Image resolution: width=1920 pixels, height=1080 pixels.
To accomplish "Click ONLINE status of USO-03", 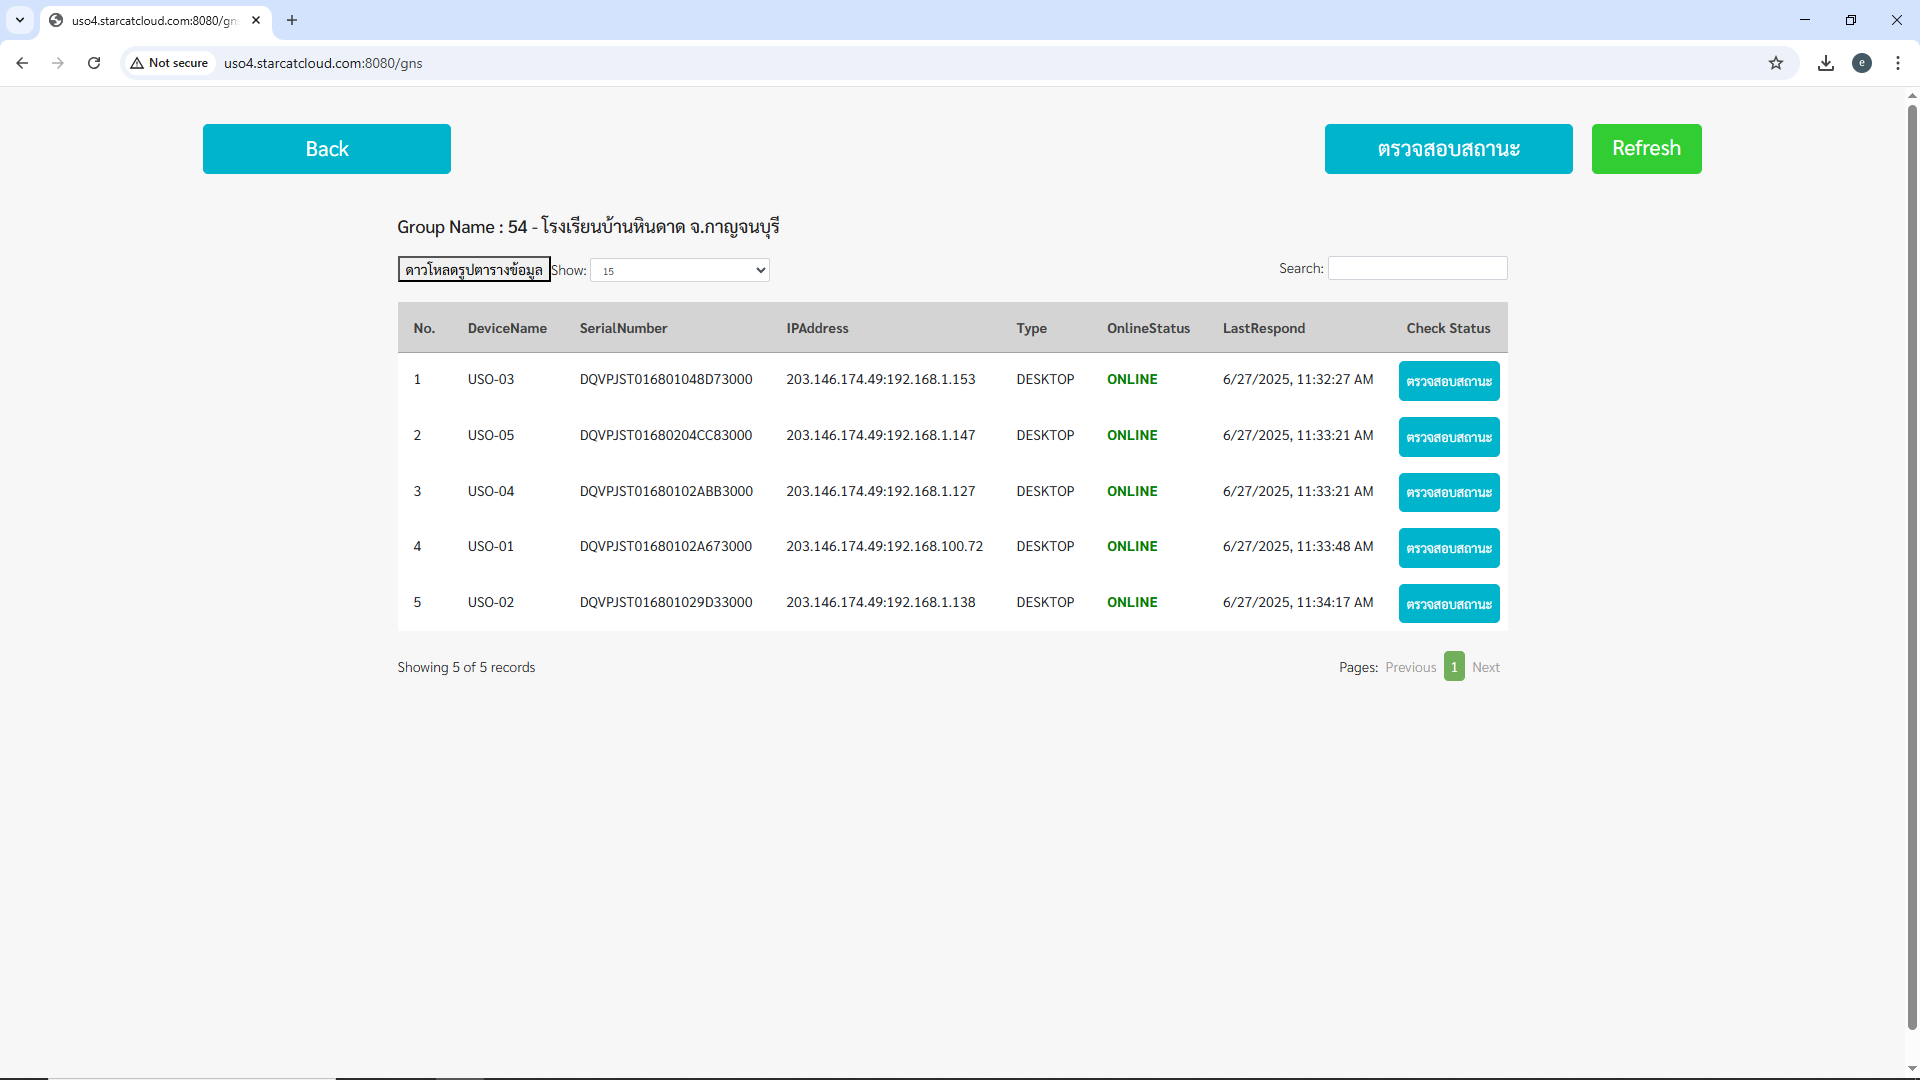I will (x=1132, y=379).
